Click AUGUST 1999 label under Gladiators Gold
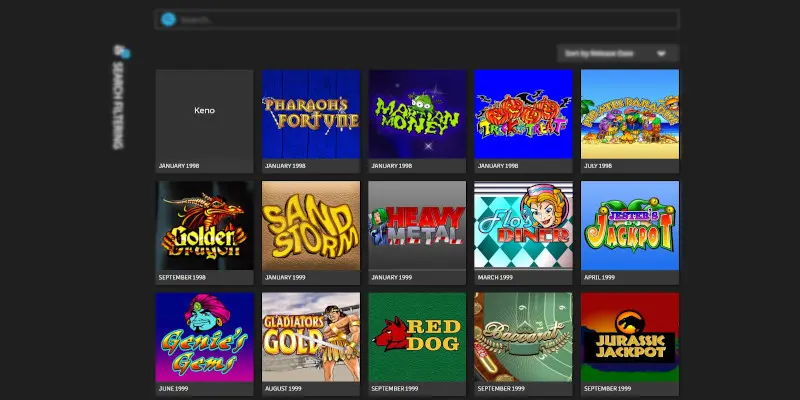800x400 pixels. coord(283,389)
